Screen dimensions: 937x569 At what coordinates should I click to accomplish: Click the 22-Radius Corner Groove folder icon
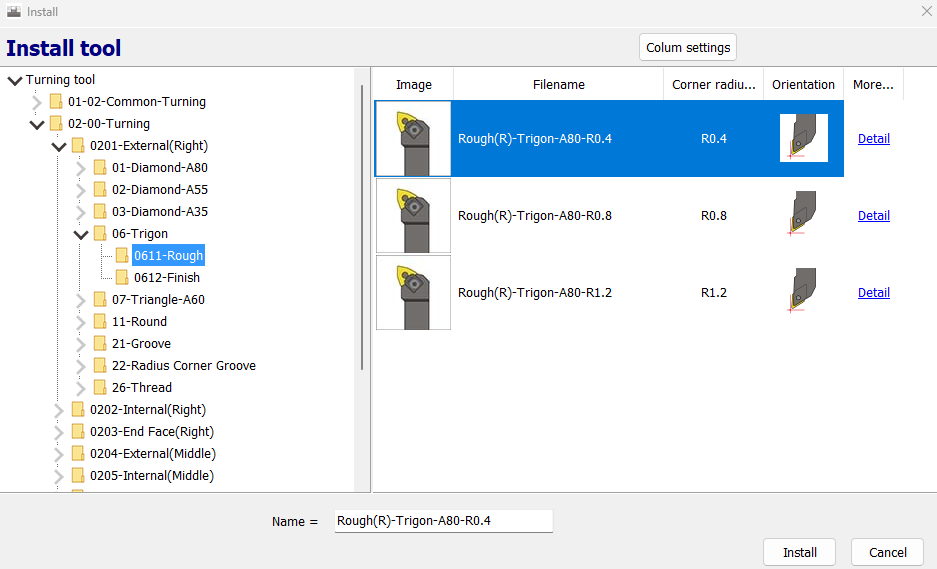(100, 366)
